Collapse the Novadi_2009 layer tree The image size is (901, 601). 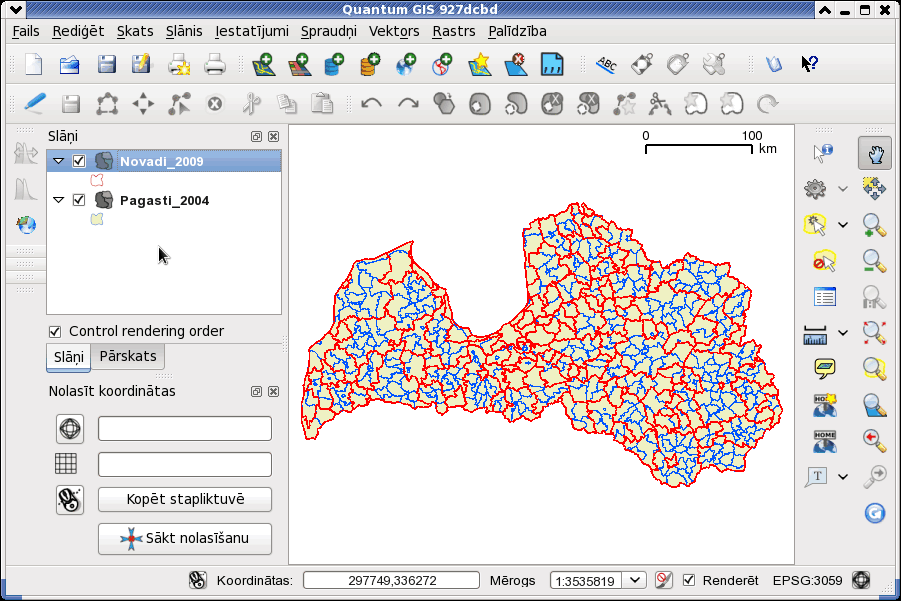click(59, 161)
